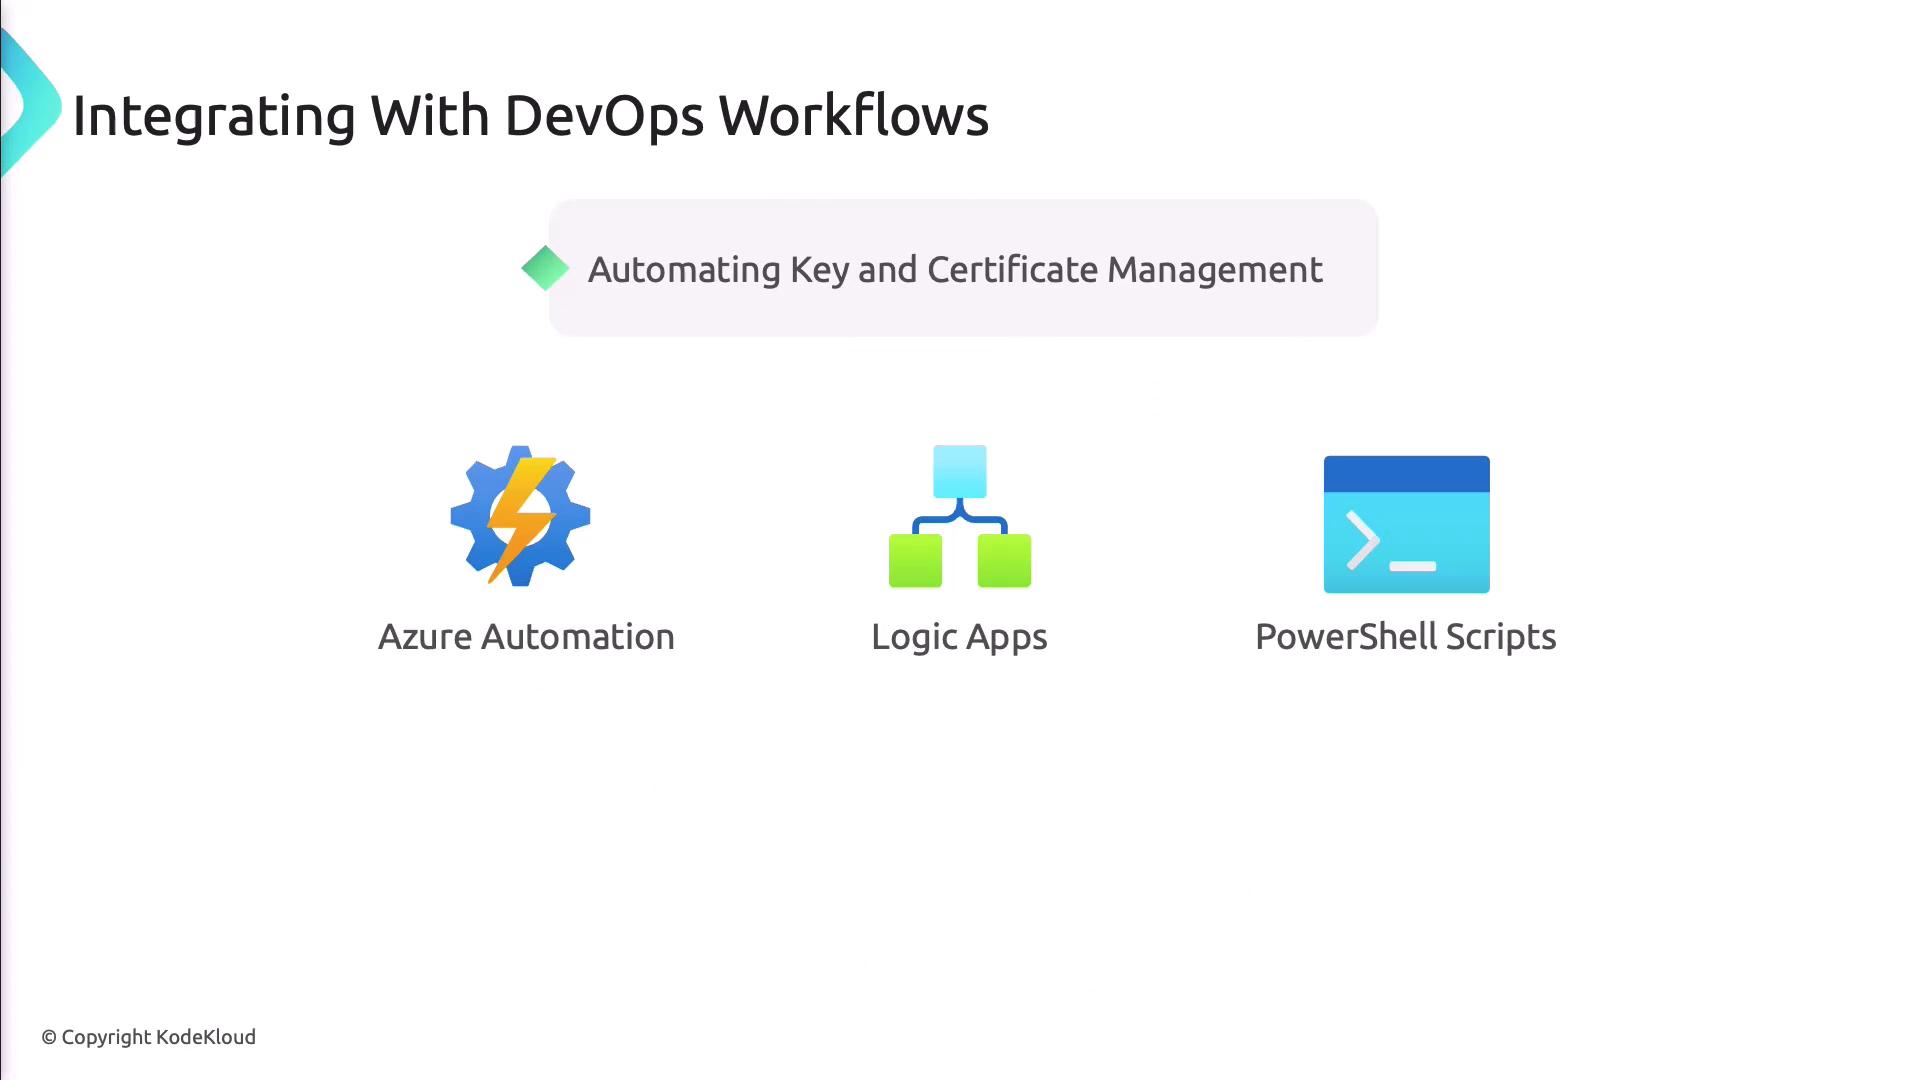Click the 'Integrating With DevOps Workflows' title

coord(531,116)
